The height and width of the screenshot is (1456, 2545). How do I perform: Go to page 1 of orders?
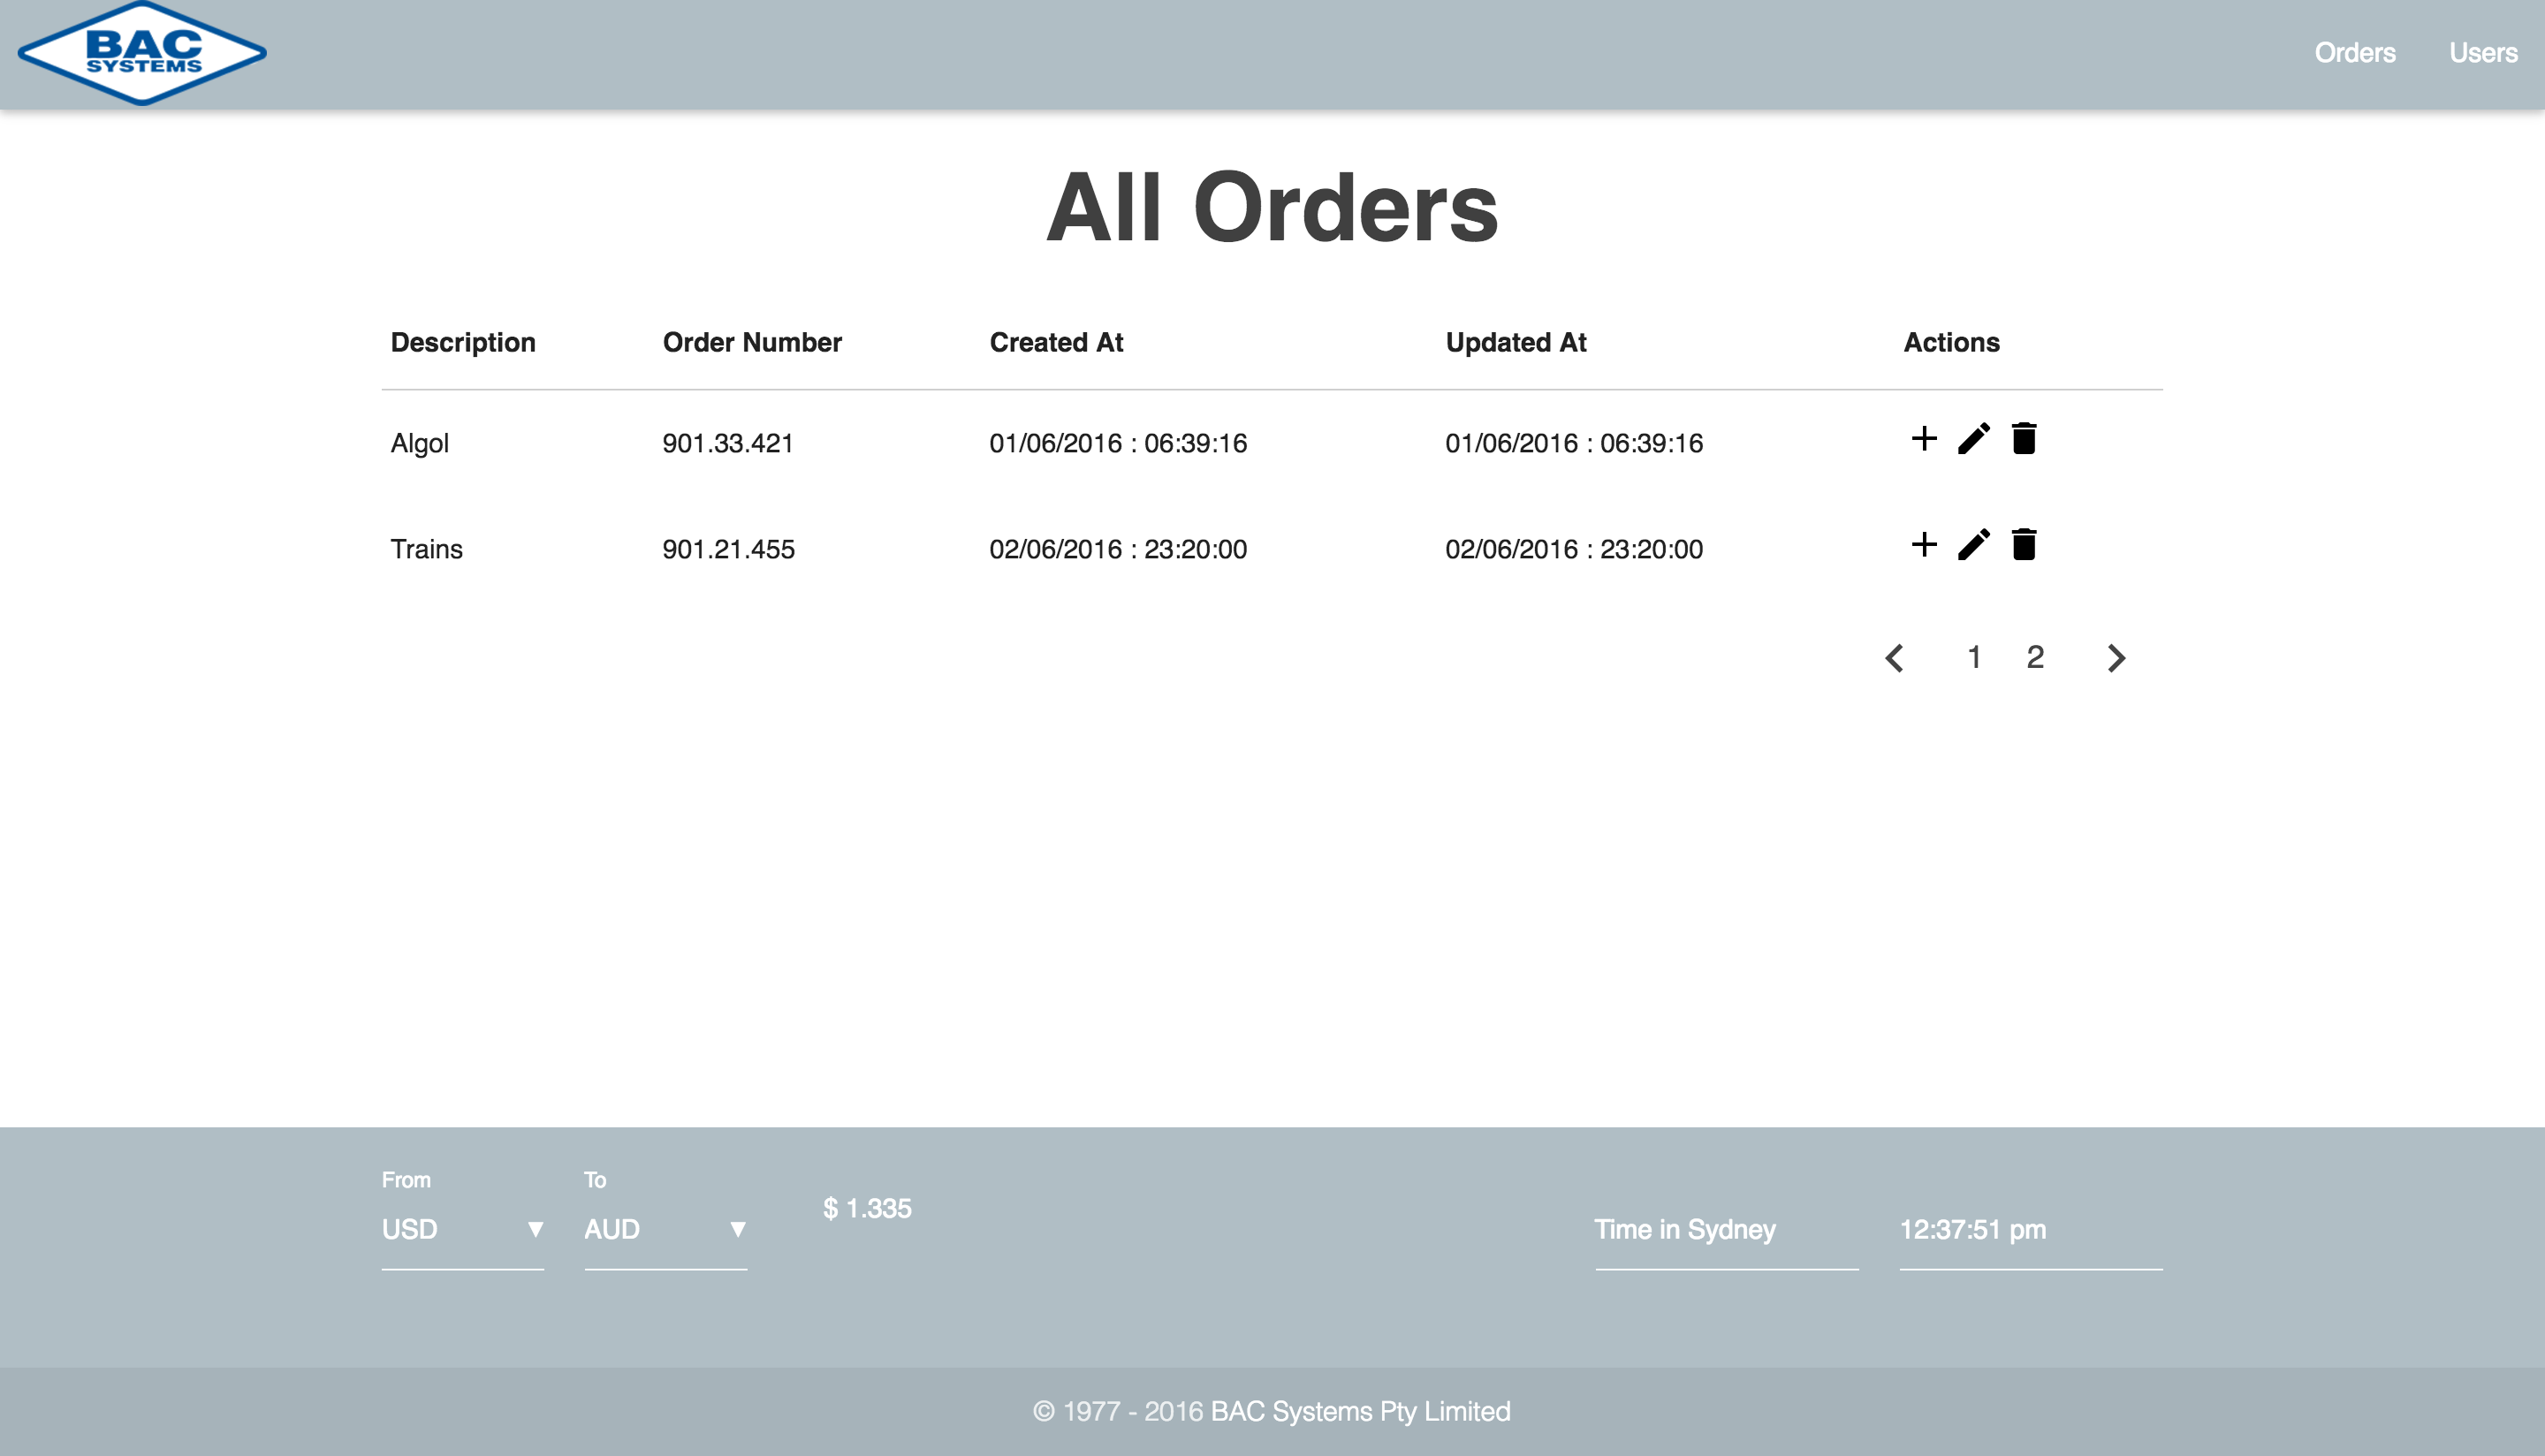pyautogui.click(x=1974, y=657)
